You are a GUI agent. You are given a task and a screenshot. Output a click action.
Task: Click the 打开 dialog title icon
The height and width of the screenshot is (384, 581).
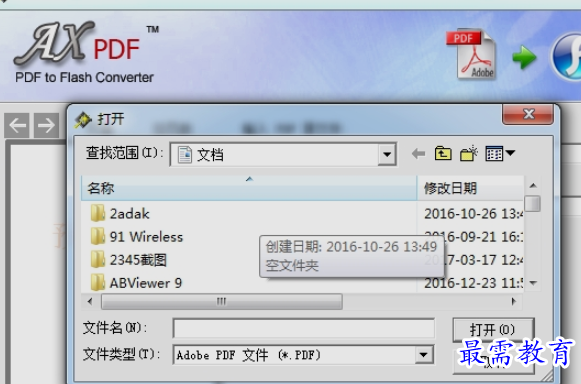[83, 120]
